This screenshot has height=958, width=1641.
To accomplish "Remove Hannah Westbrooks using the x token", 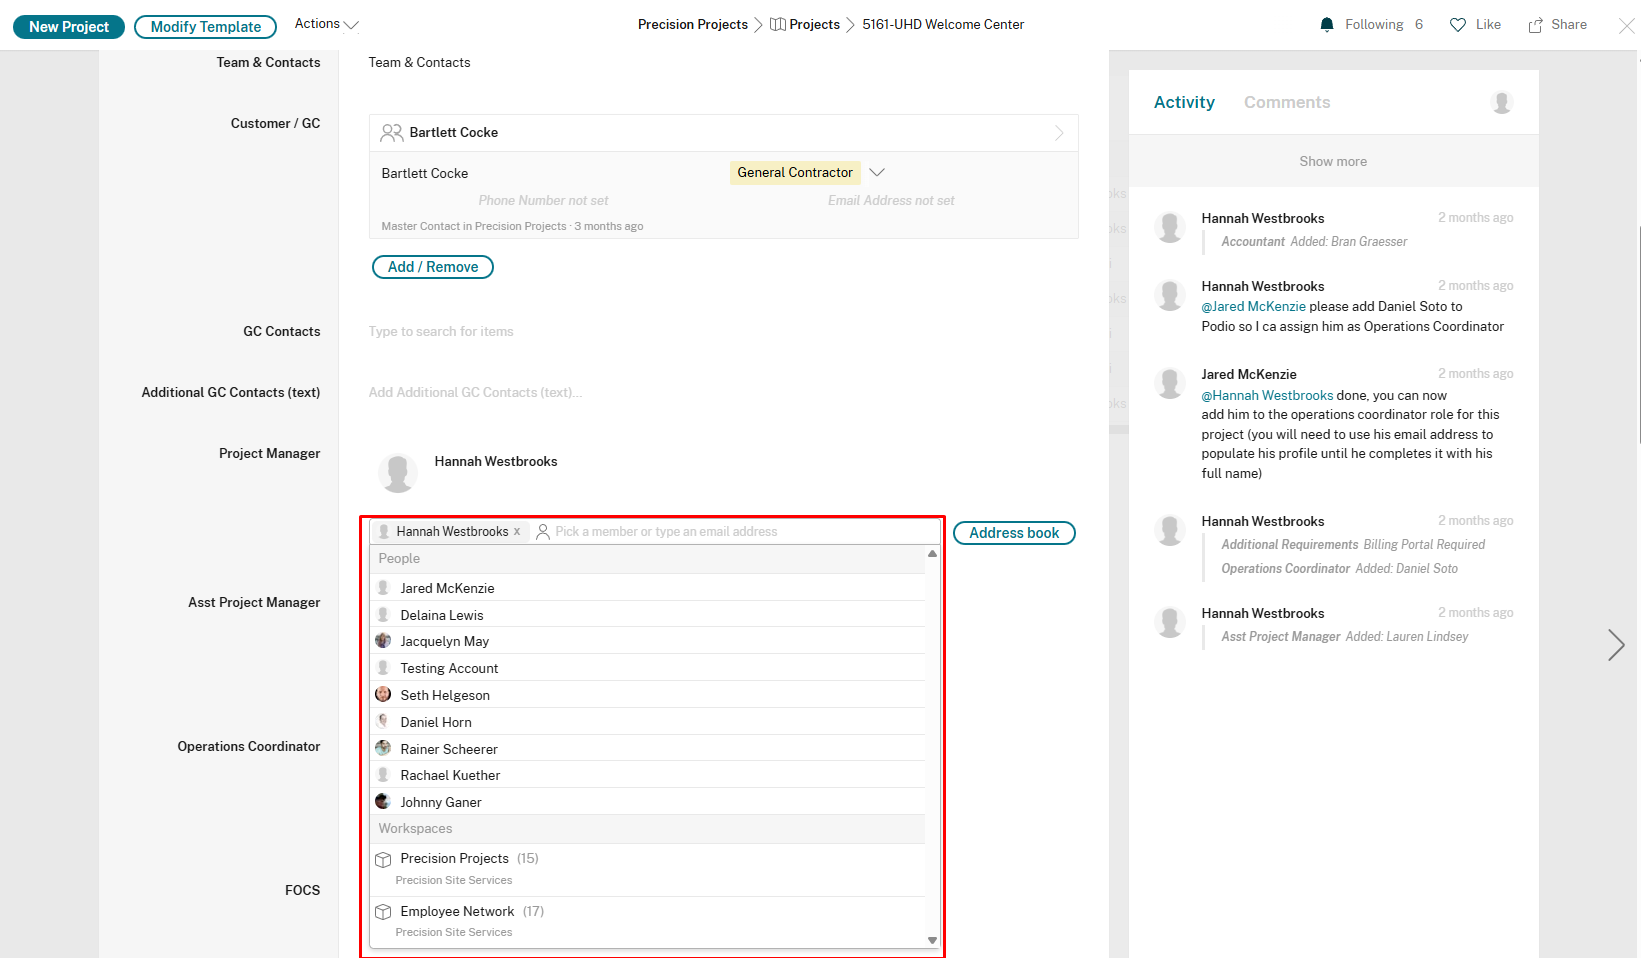I will point(517,531).
